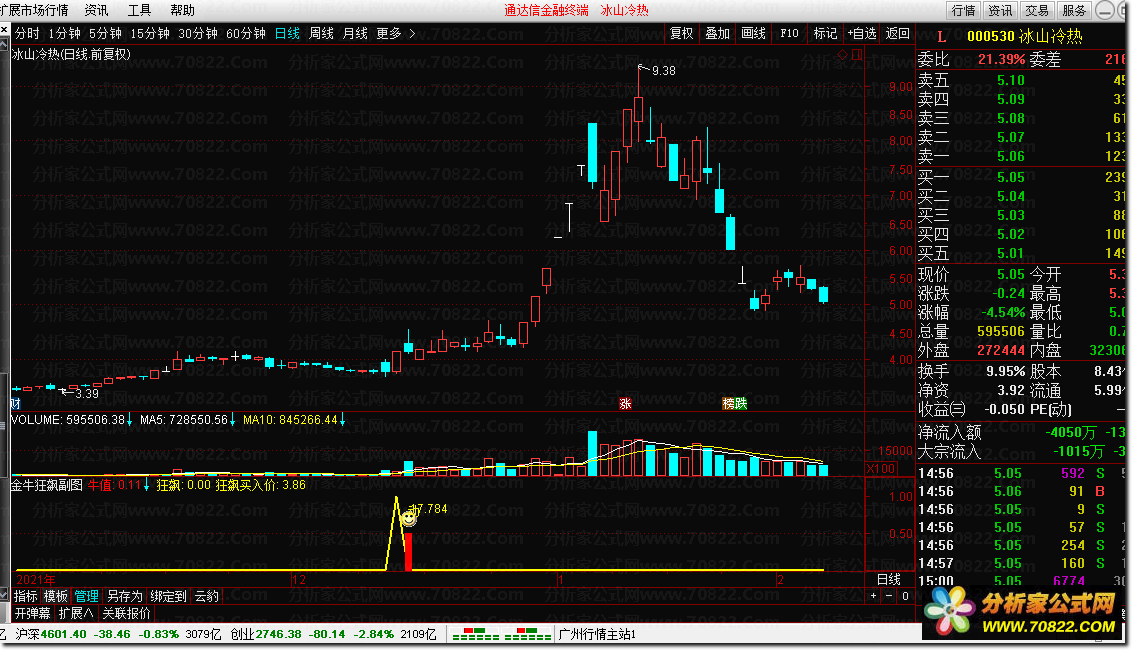Click the 叠加 overlay button
This screenshot has width=1134, height=651.
tap(717, 33)
